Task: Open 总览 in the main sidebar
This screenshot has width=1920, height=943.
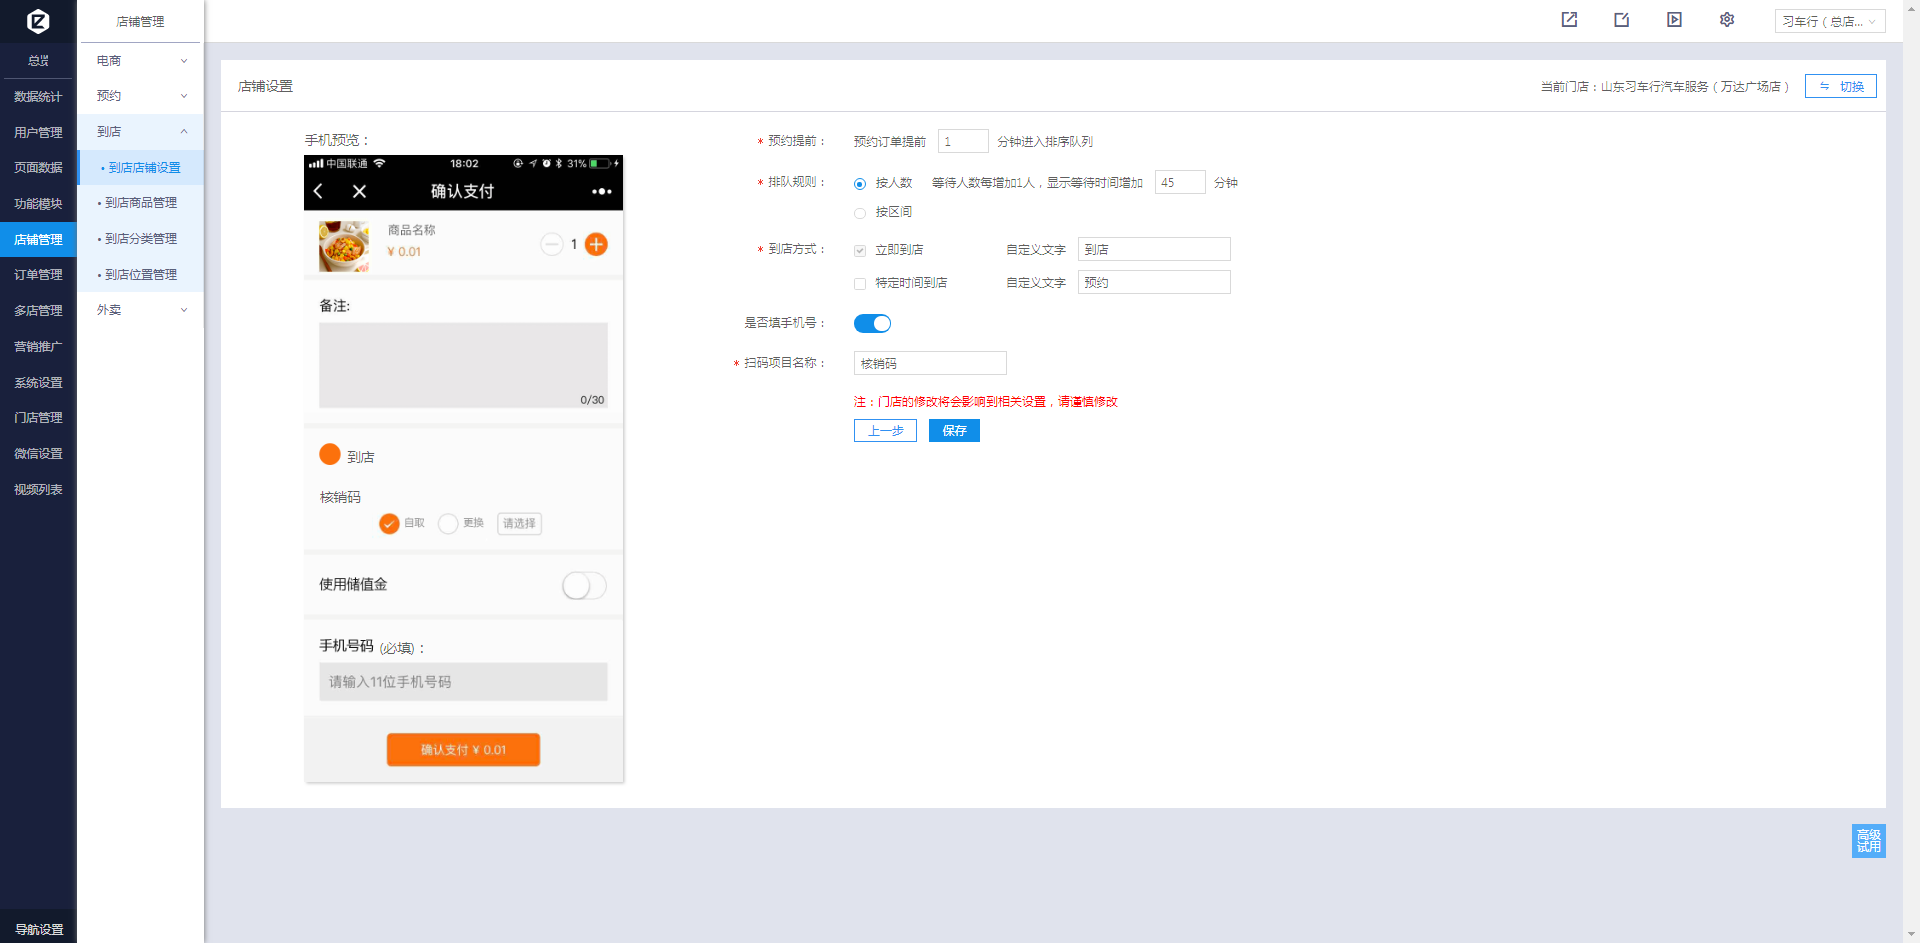Action: click(x=38, y=61)
